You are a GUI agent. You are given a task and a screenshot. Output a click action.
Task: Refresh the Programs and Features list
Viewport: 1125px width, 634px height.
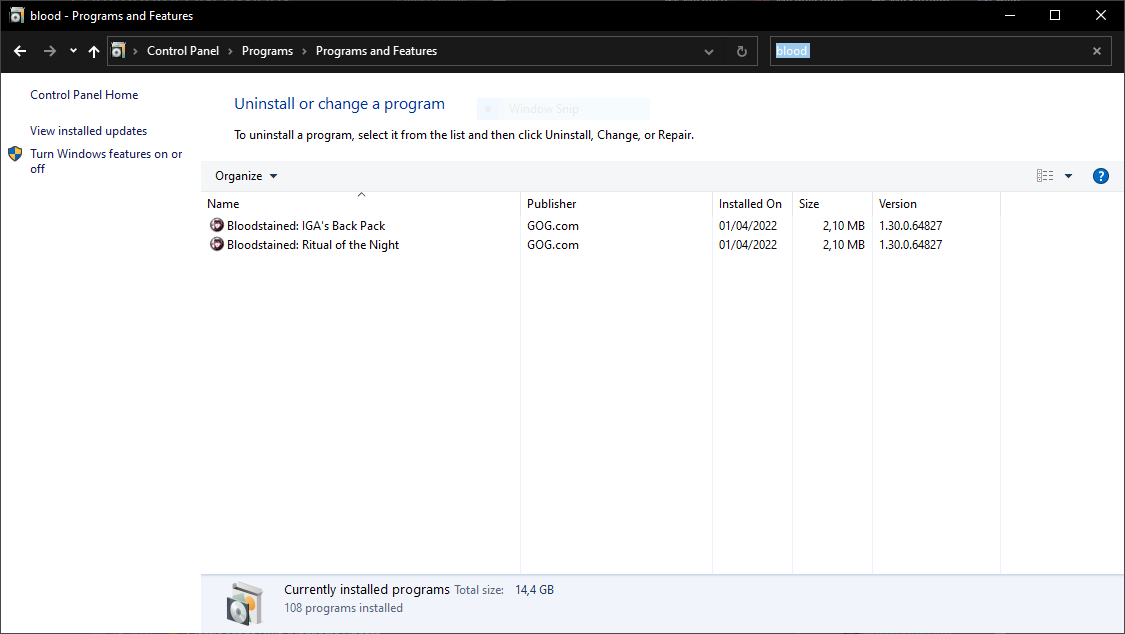742,52
